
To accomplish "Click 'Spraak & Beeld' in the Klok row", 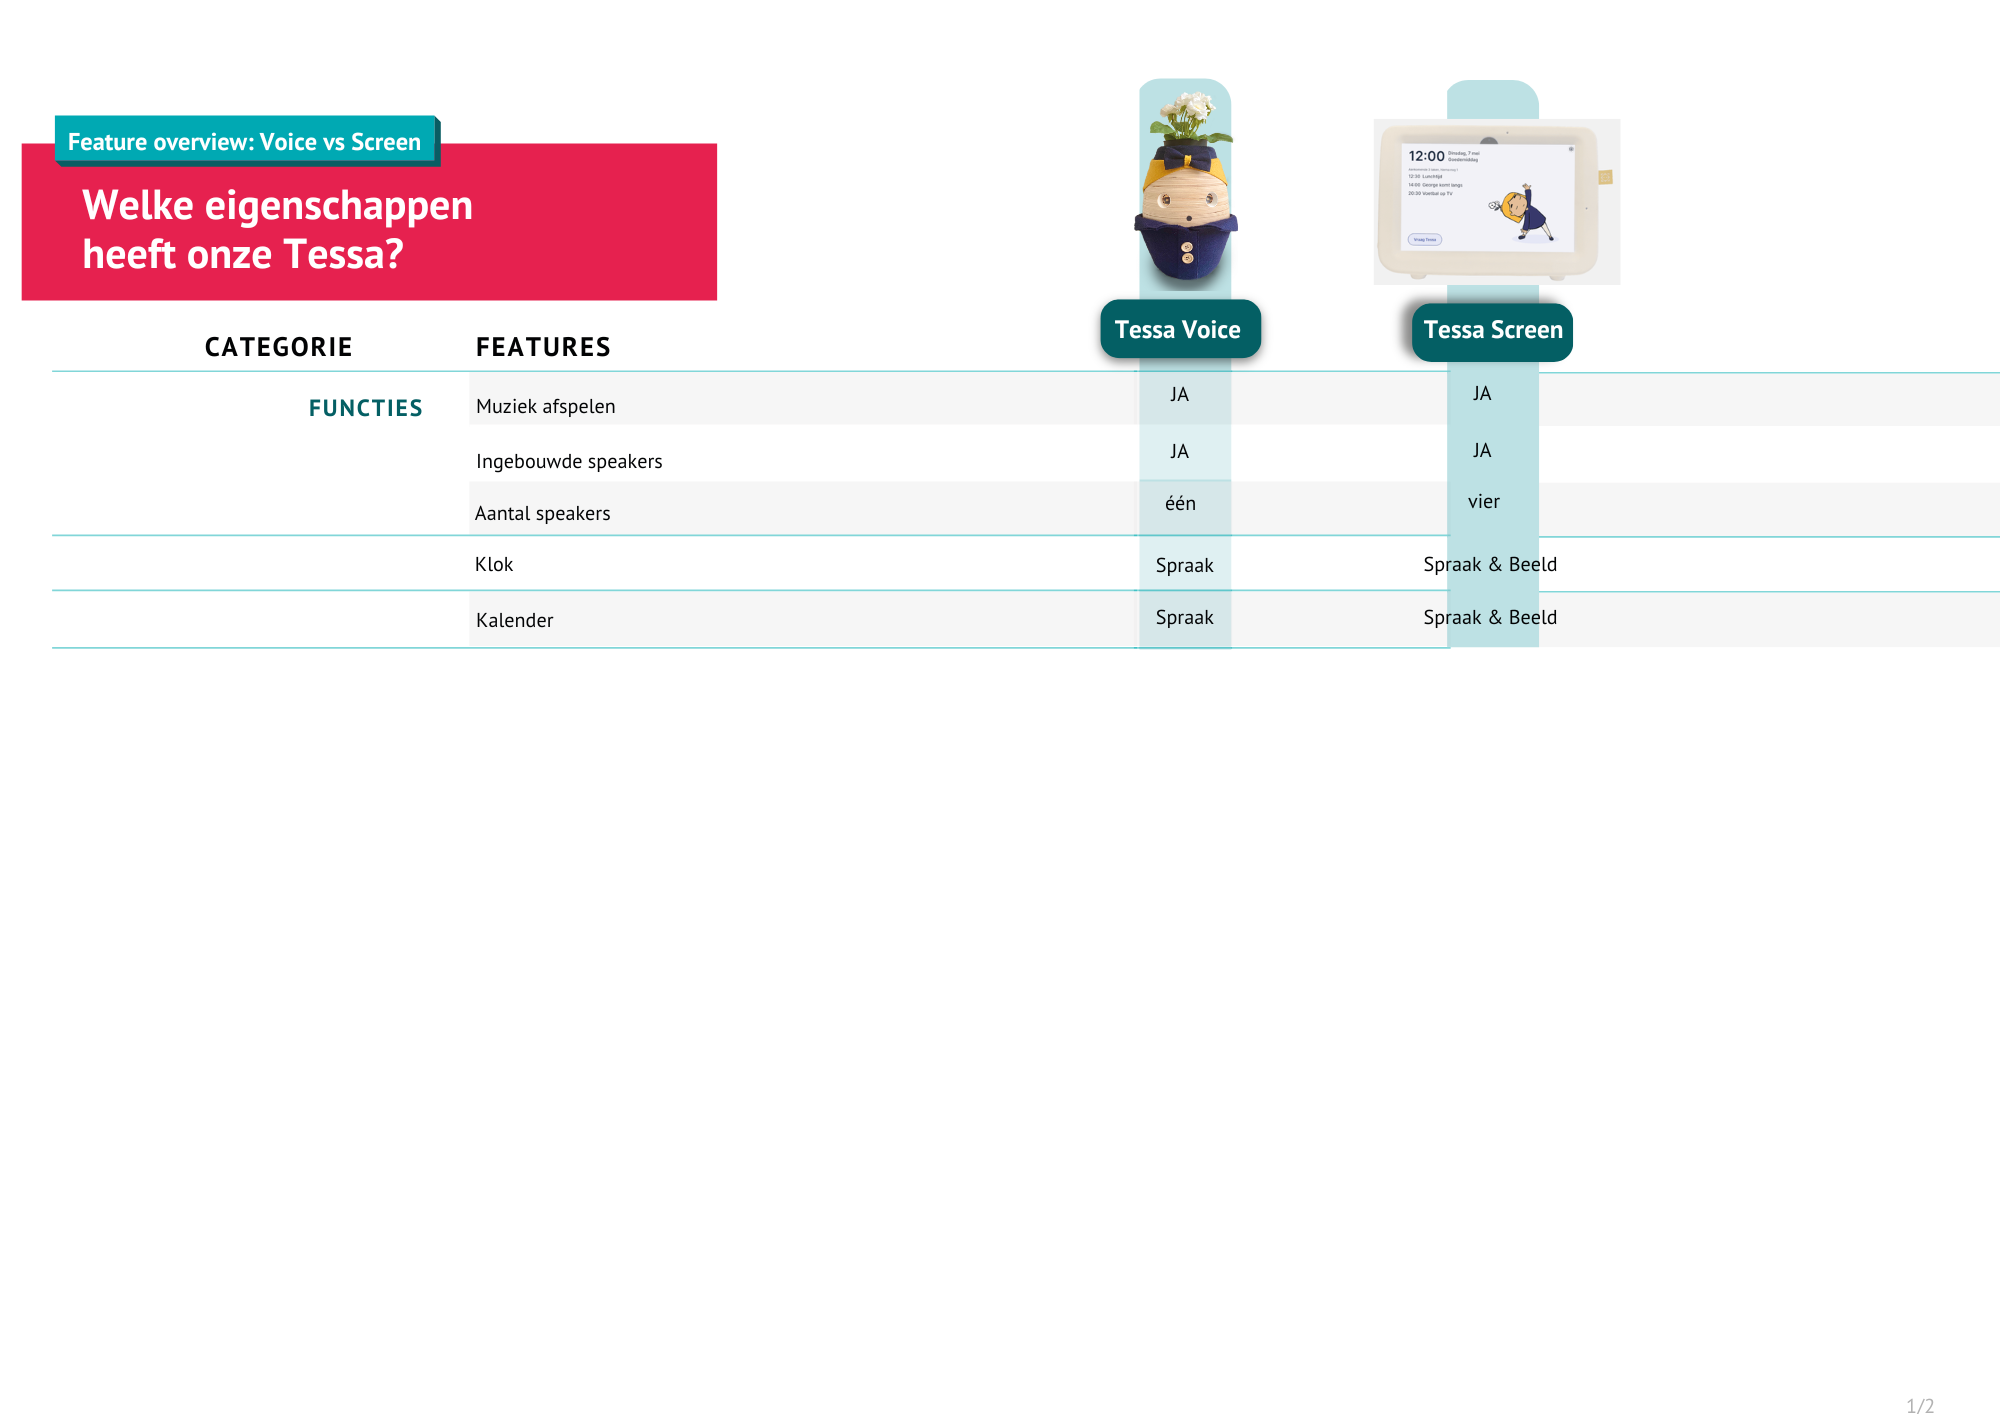I will click(1490, 564).
